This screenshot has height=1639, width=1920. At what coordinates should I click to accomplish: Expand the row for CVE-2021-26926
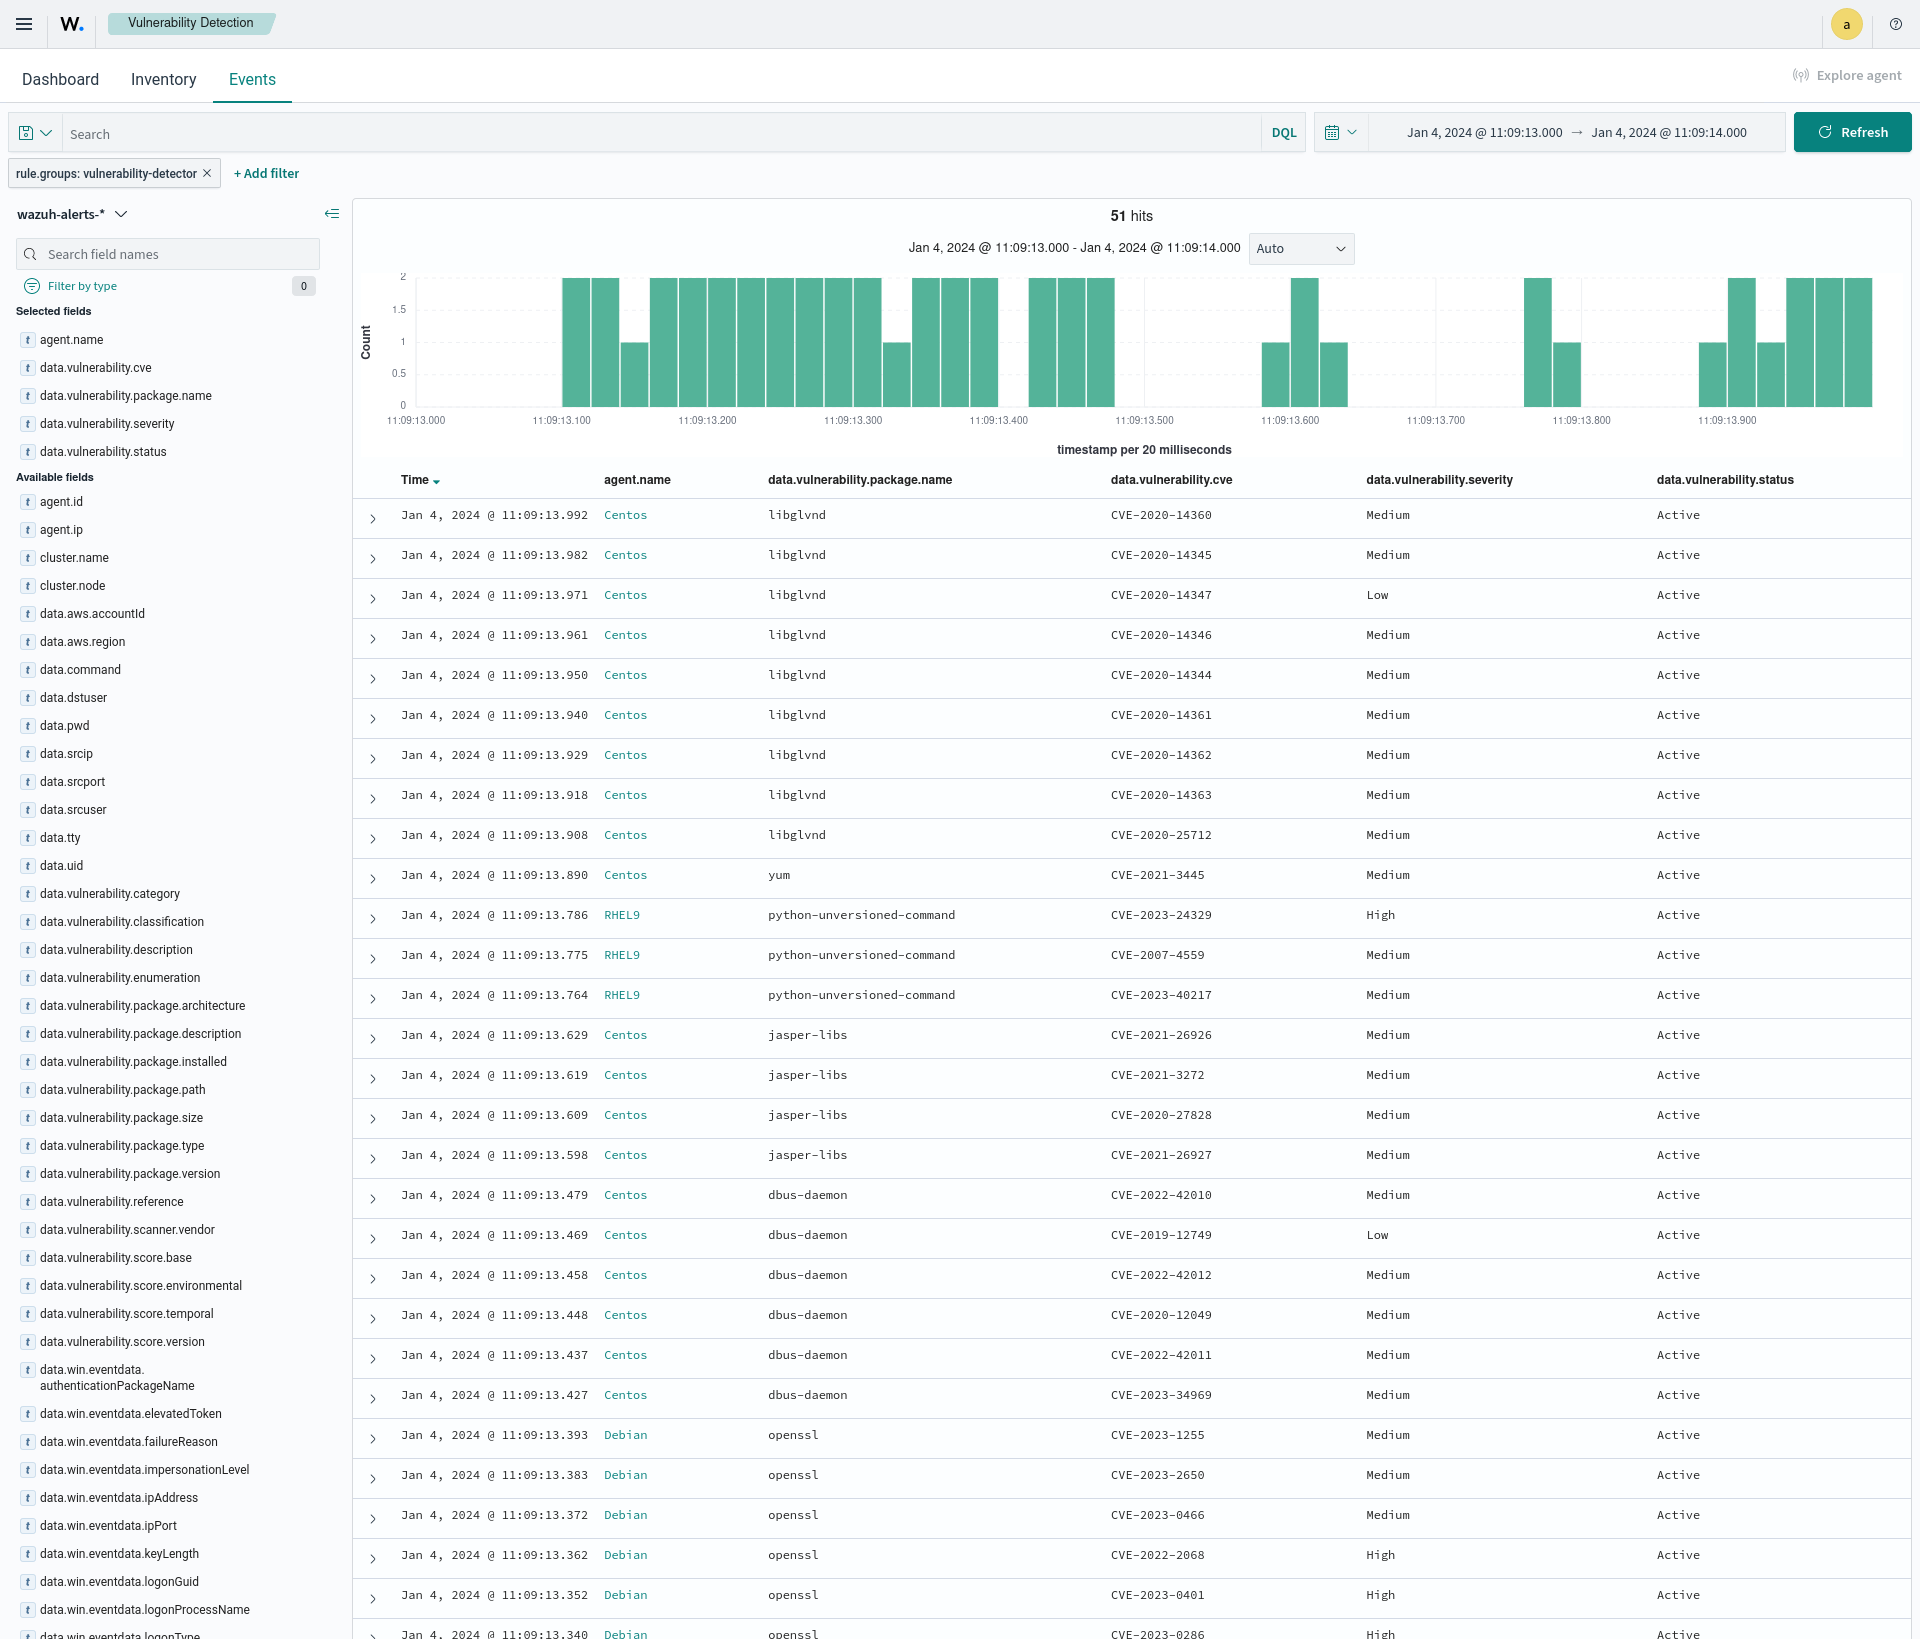[373, 1039]
